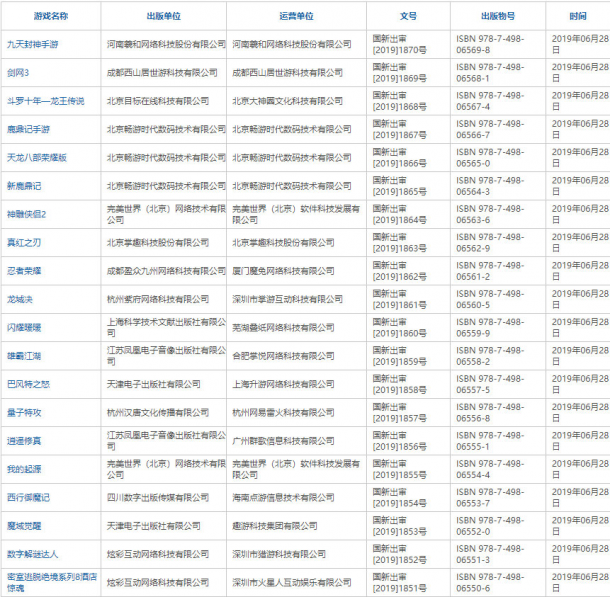Open the 雄霸江湖 link

24,356
